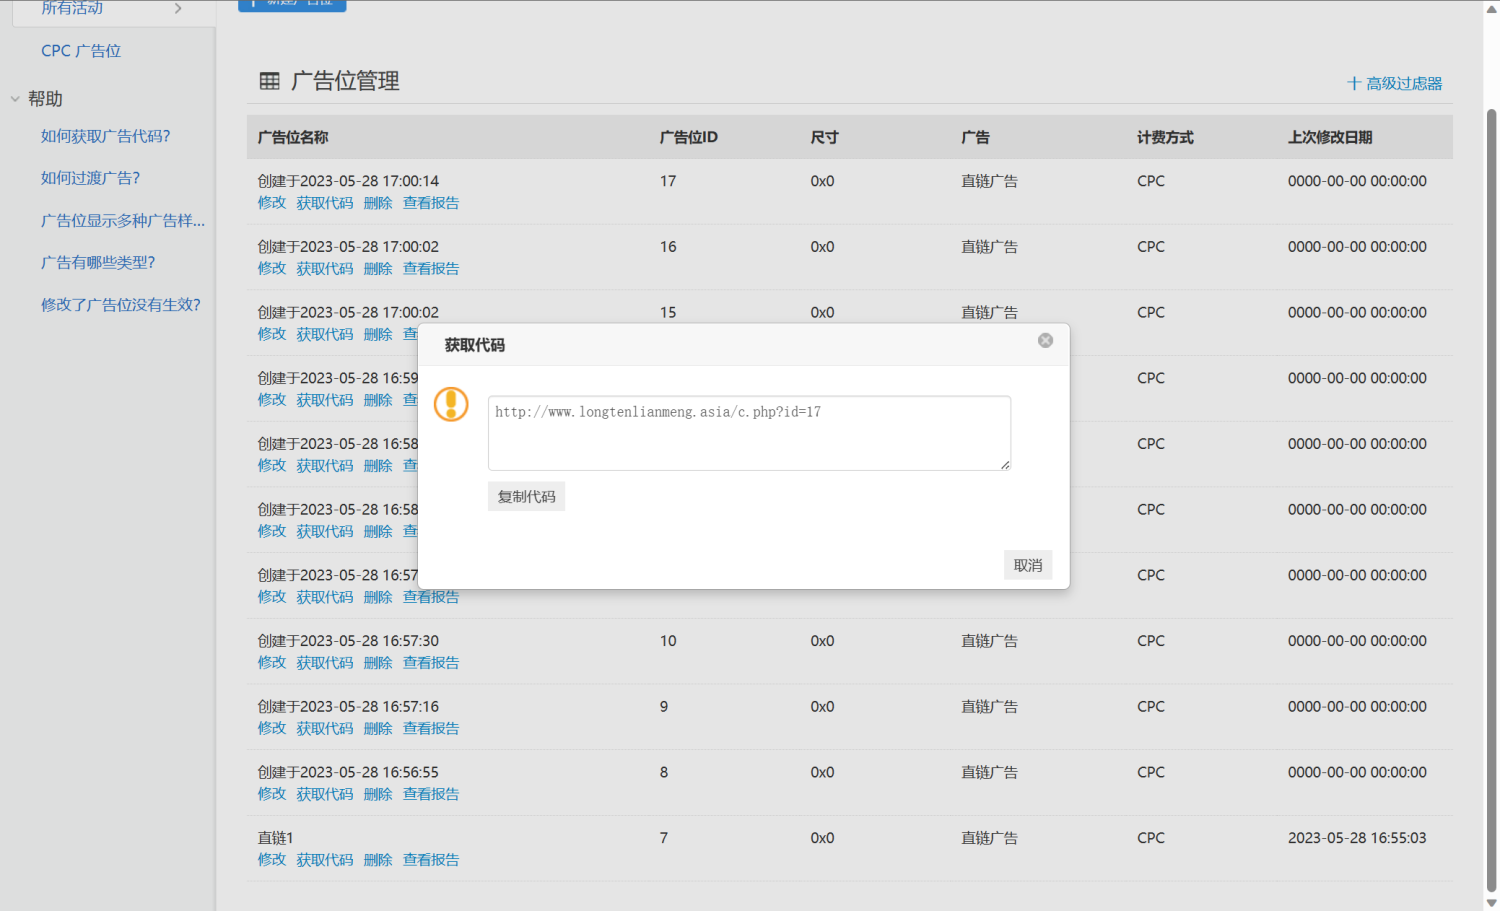Click 查看报告 for ad slot ID 17
Viewport: 1500px width, 911px height.
(x=431, y=203)
